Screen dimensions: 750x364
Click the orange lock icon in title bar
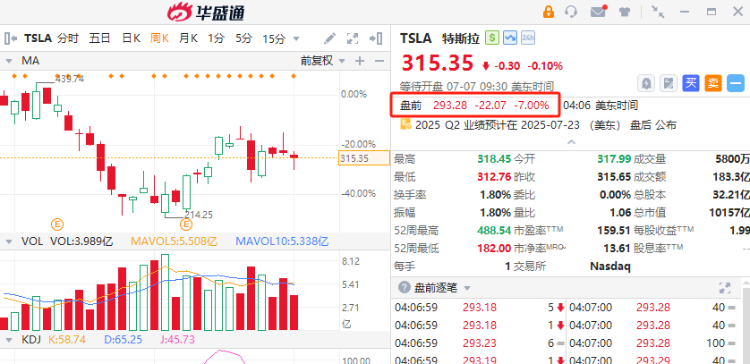[x=548, y=11]
